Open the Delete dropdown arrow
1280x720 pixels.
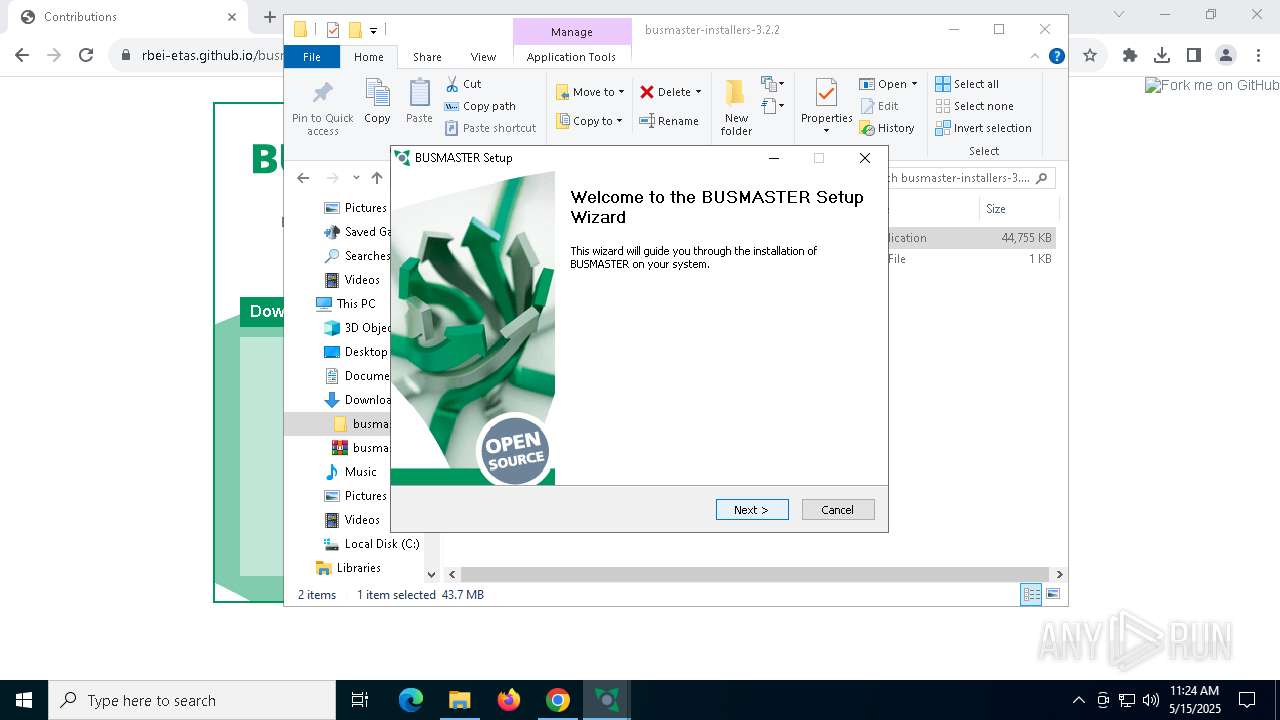point(698,92)
